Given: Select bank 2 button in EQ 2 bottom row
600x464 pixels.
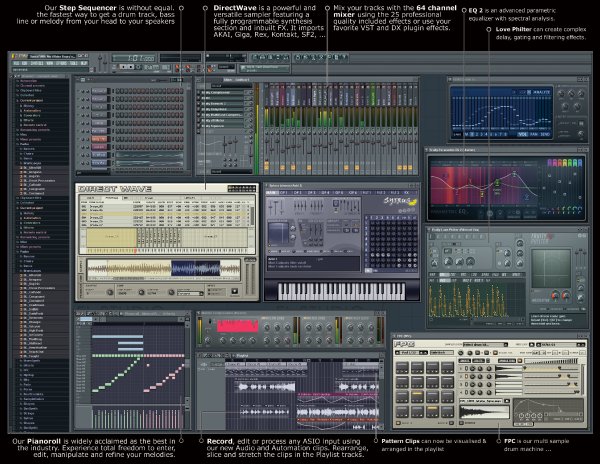Looking at the screenshot, I should pos(477,134).
